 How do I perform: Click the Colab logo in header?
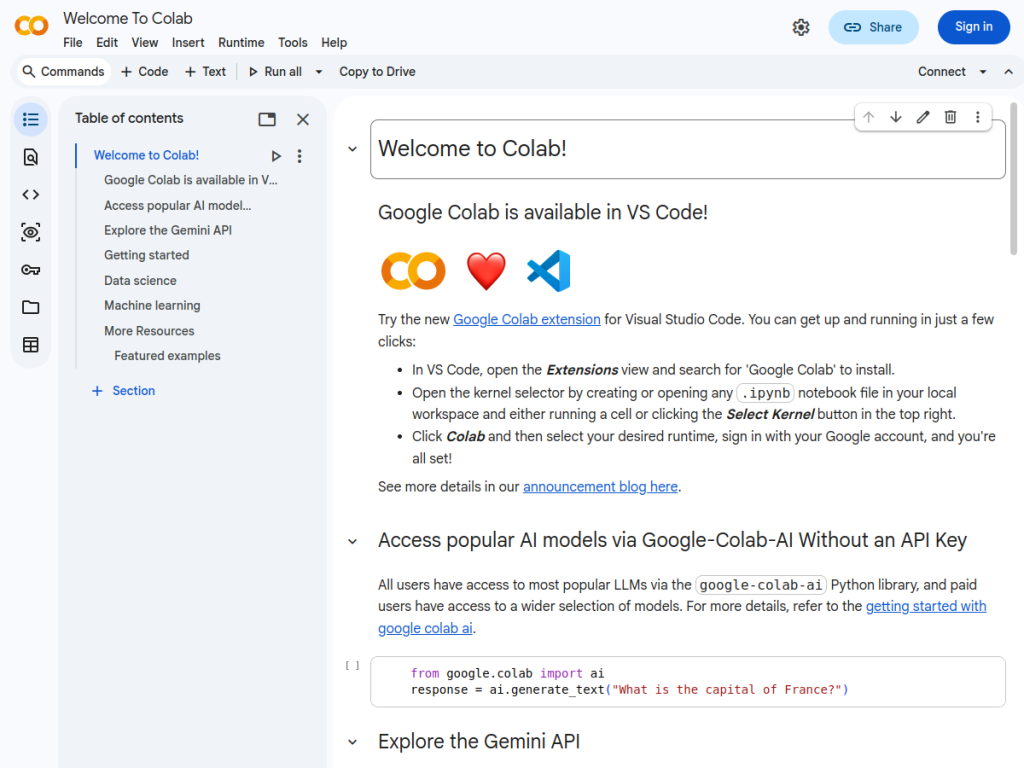pos(31,26)
